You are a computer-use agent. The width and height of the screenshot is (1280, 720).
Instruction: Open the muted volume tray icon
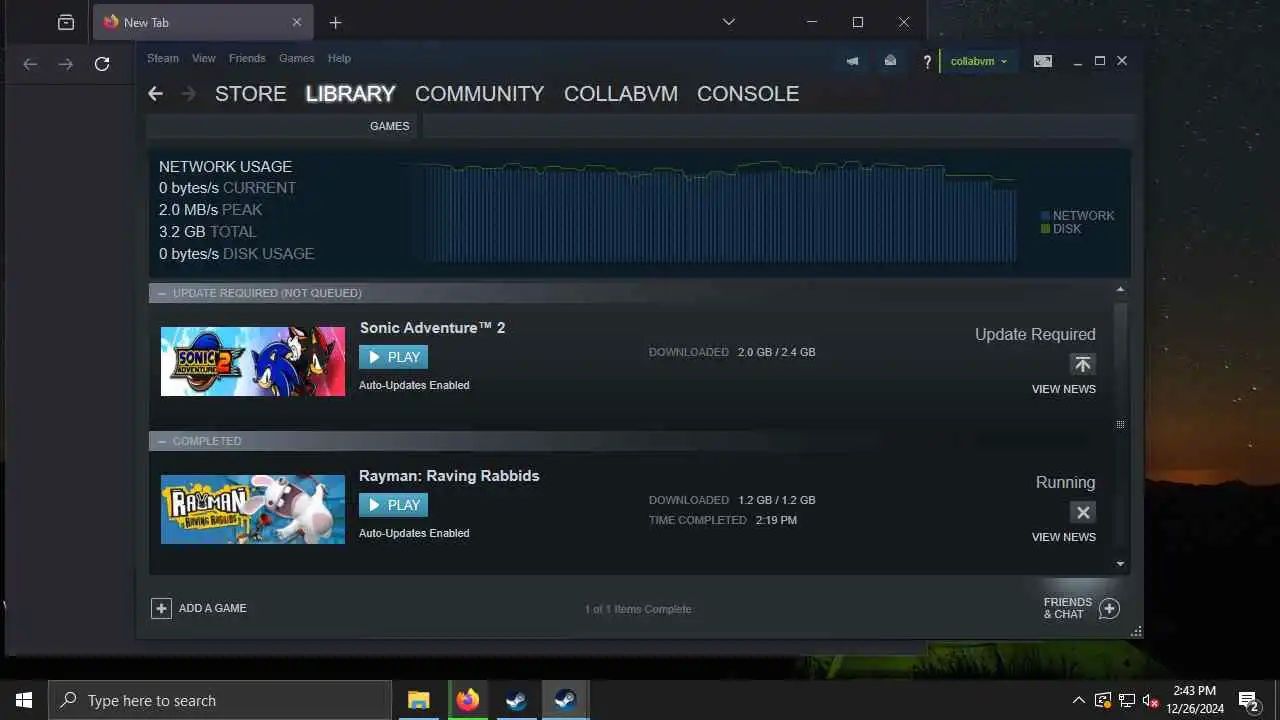click(x=1151, y=700)
